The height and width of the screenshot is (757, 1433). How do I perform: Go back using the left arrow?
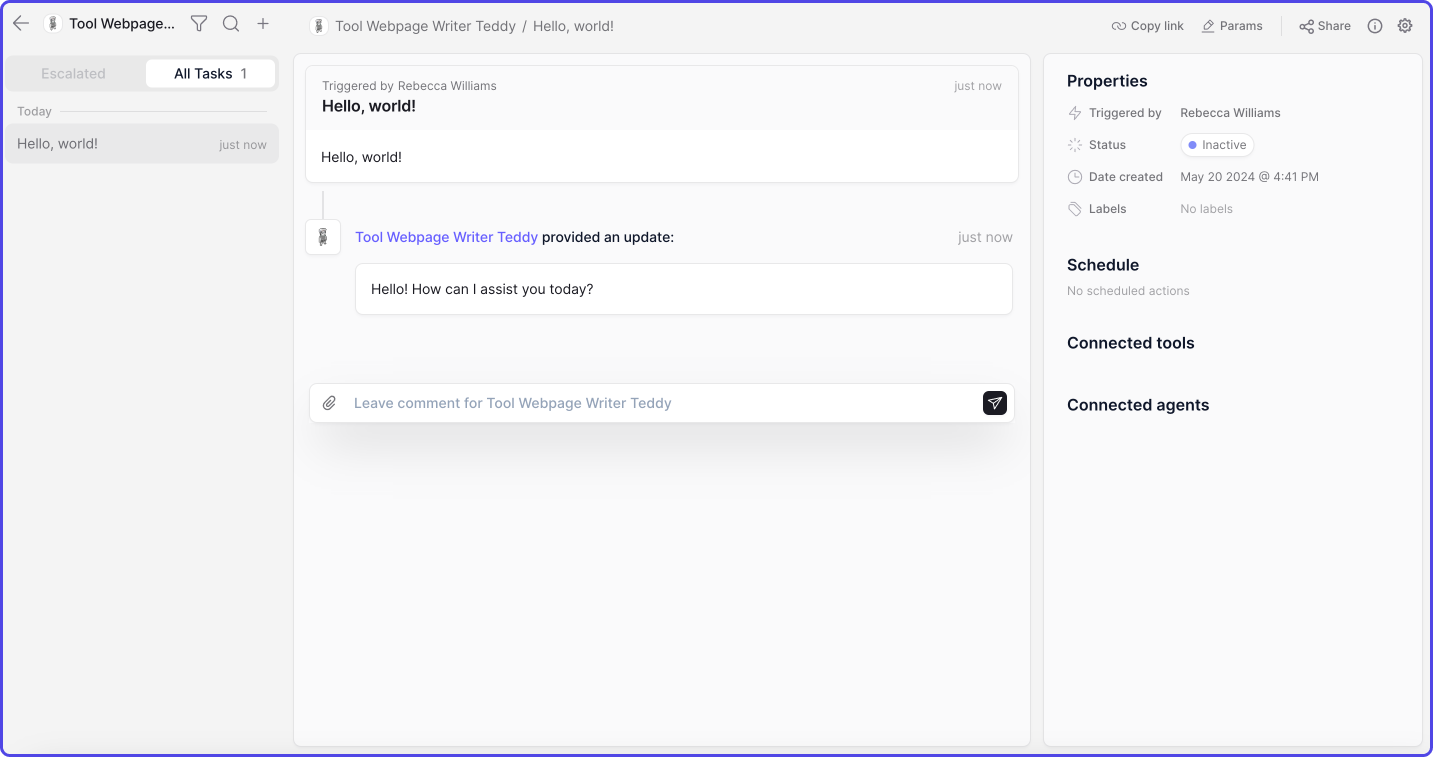pyautogui.click(x=21, y=24)
